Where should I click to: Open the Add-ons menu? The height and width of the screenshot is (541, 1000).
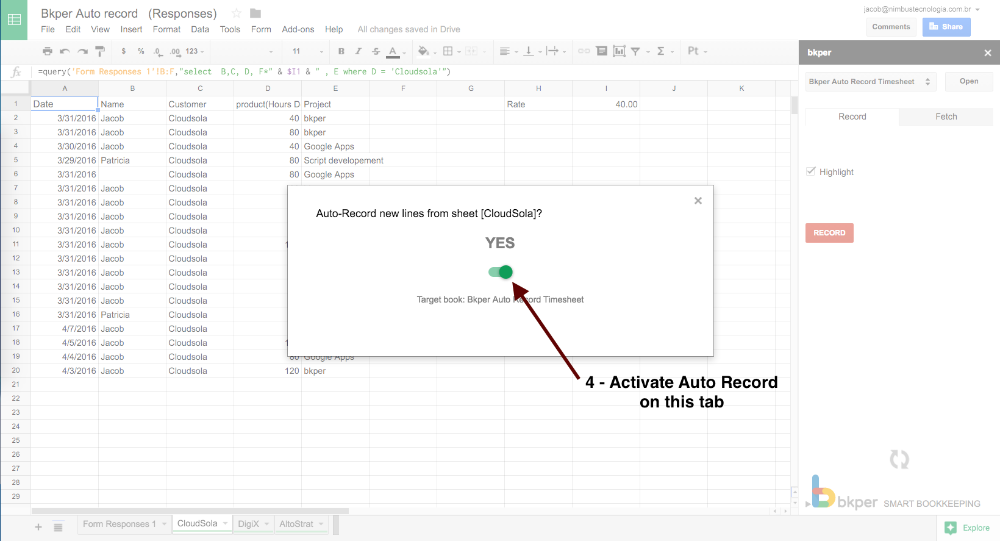298,29
